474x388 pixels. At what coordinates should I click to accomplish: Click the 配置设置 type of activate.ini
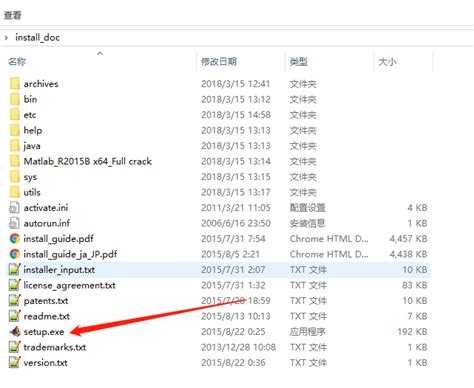[307, 208]
